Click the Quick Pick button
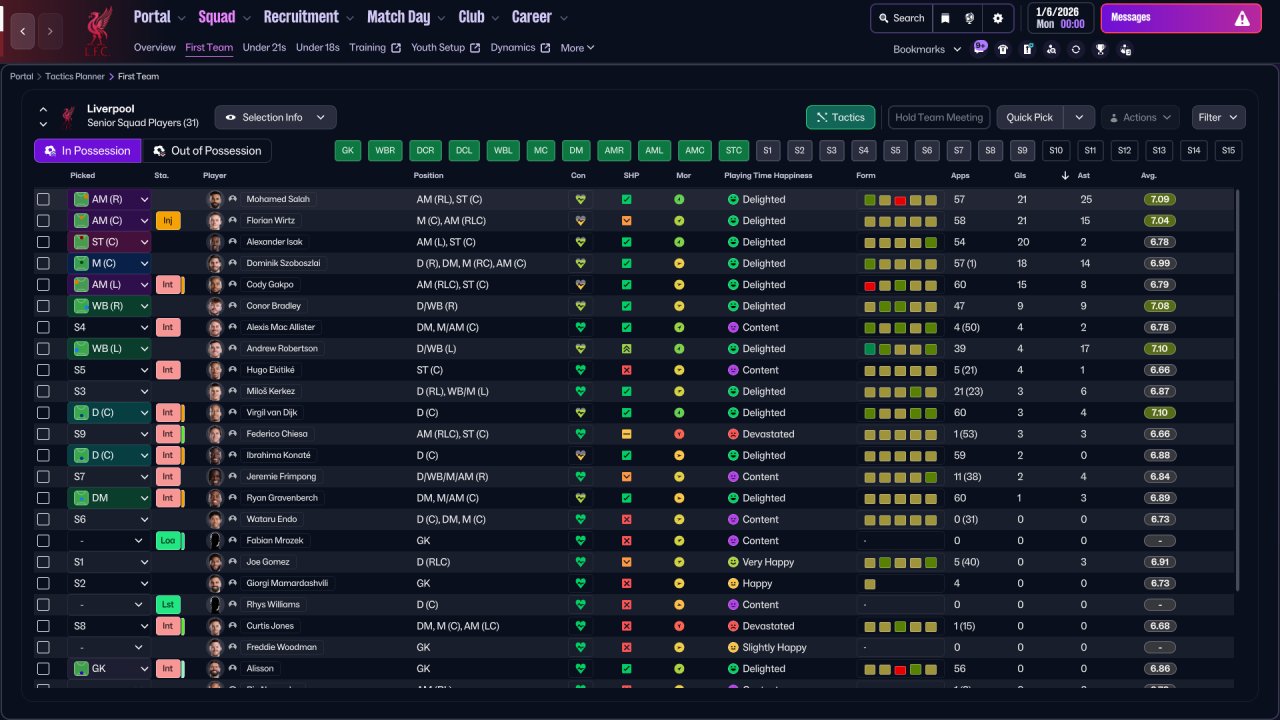Screen dimensions: 1280x720 pos(1030,117)
